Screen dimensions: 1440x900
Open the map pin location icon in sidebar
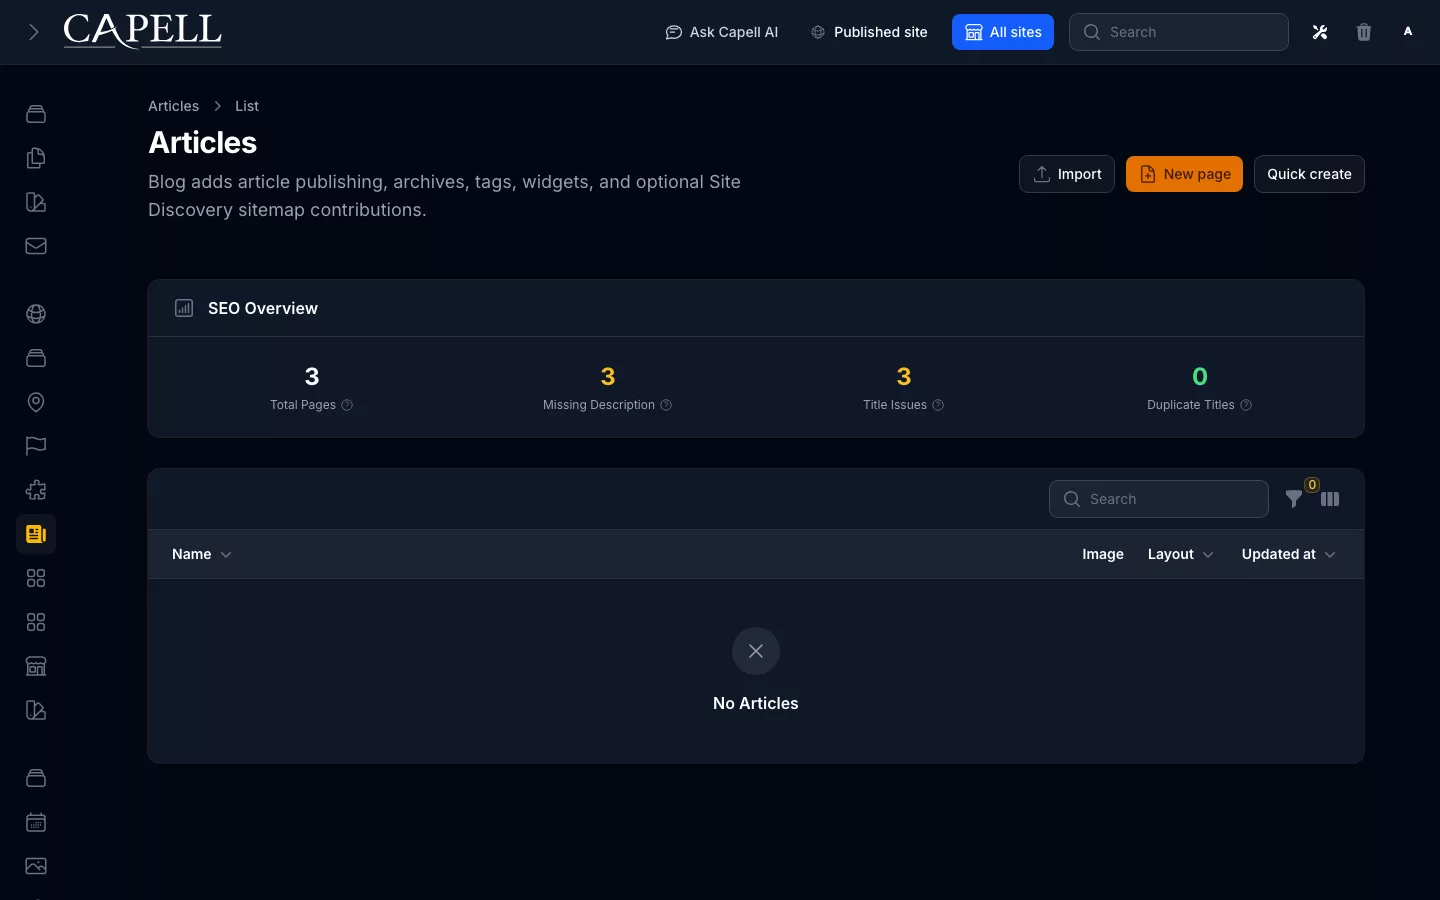[36, 402]
